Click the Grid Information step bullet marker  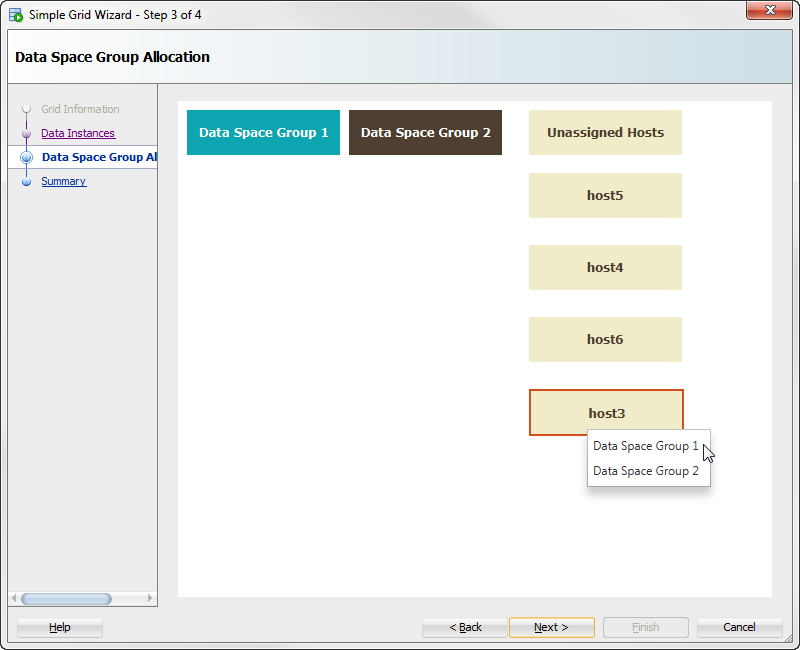coord(27,109)
